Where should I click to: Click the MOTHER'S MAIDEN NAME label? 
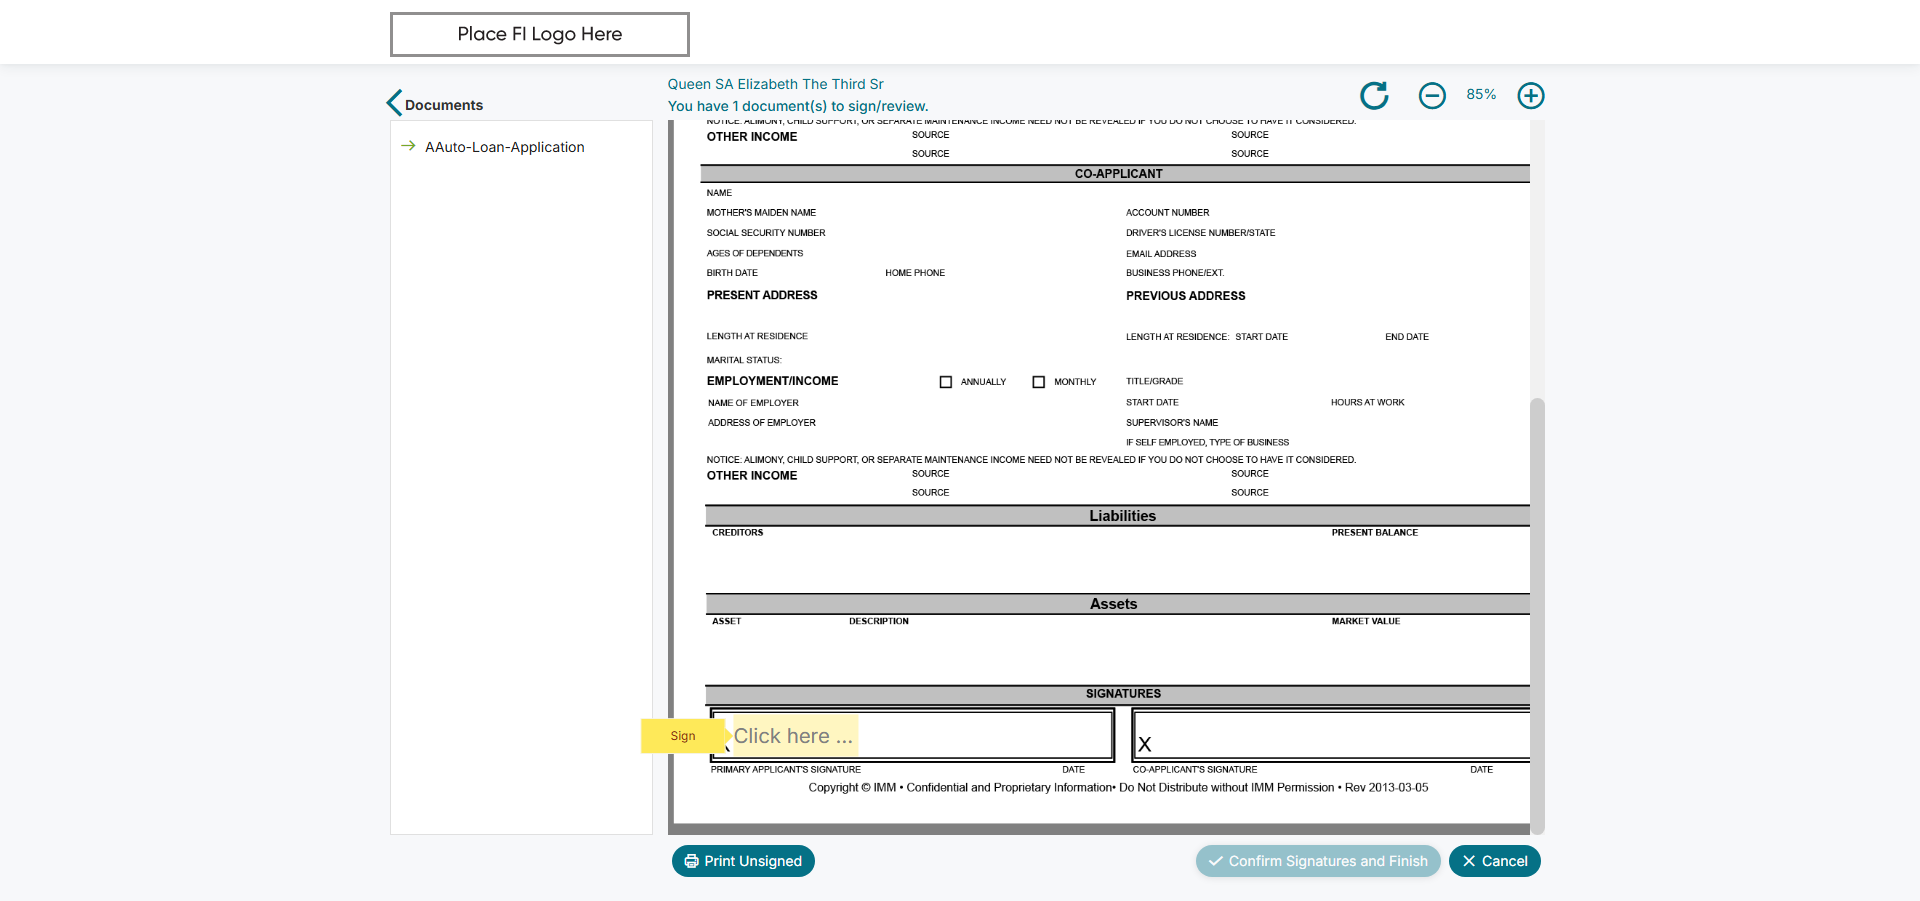(x=761, y=213)
